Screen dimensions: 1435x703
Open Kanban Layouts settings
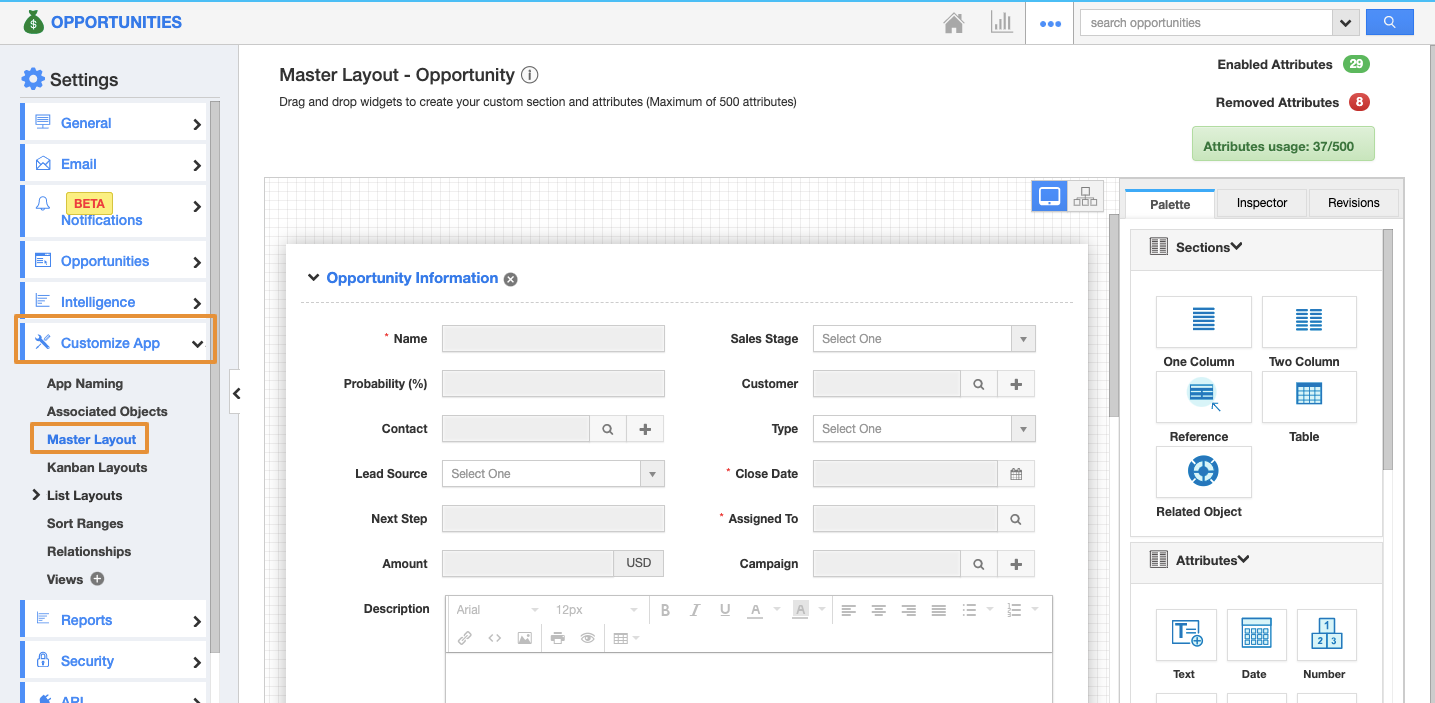click(x=97, y=468)
